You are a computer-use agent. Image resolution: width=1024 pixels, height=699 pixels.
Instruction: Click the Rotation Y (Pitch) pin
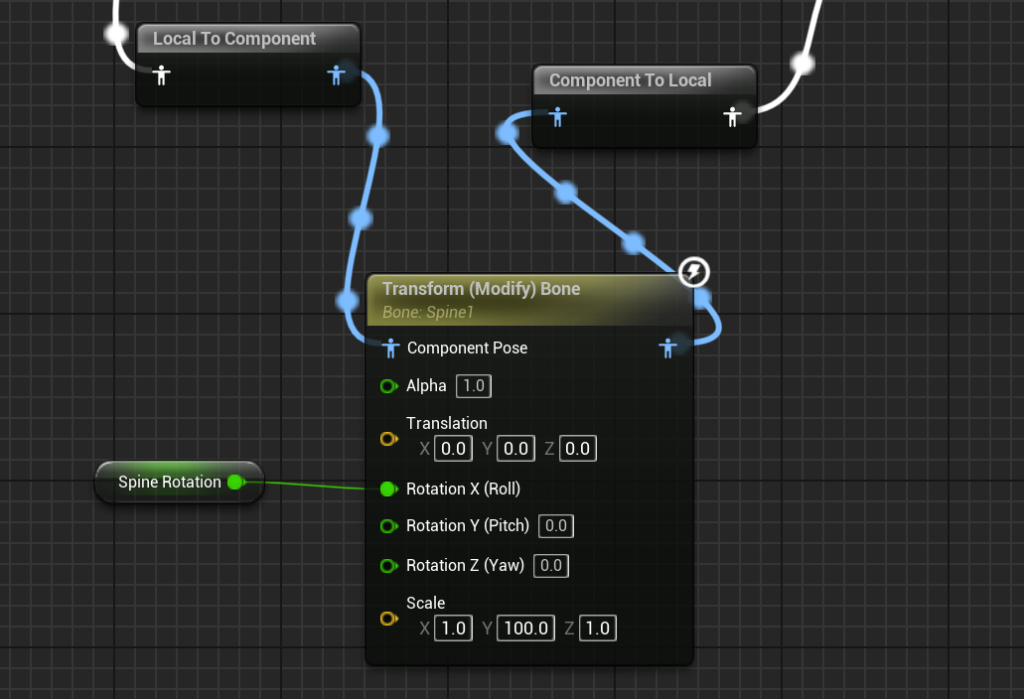388,526
